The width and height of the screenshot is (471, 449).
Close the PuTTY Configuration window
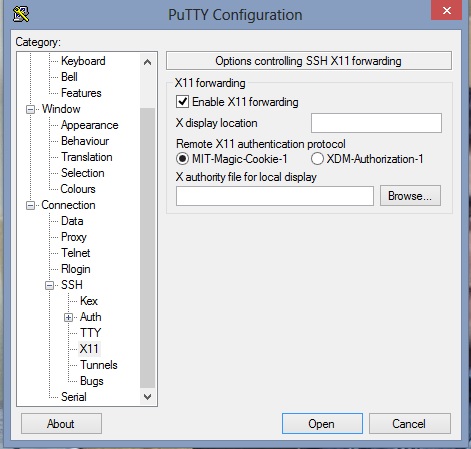click(x=447, y=10)
